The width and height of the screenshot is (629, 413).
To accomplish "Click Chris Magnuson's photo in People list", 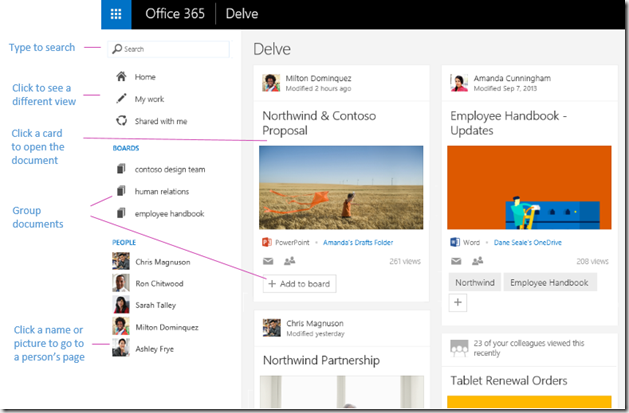I will point(121,261).
